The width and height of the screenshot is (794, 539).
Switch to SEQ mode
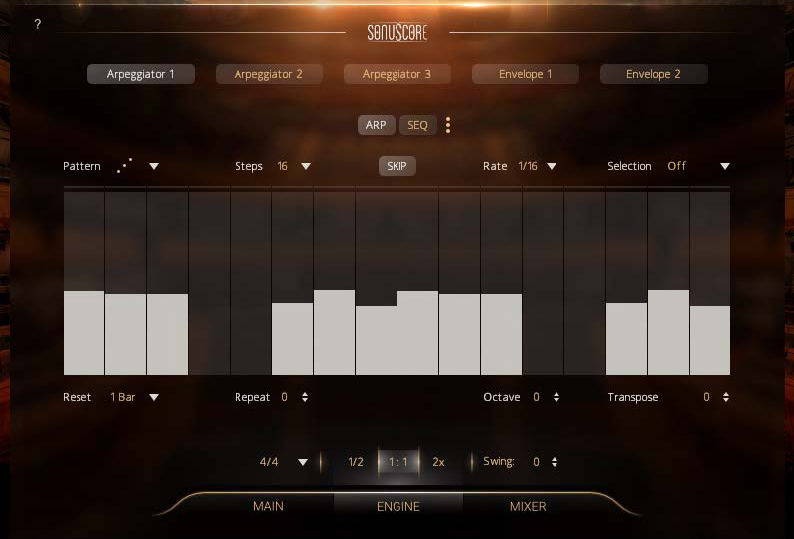tap(417, 125)
